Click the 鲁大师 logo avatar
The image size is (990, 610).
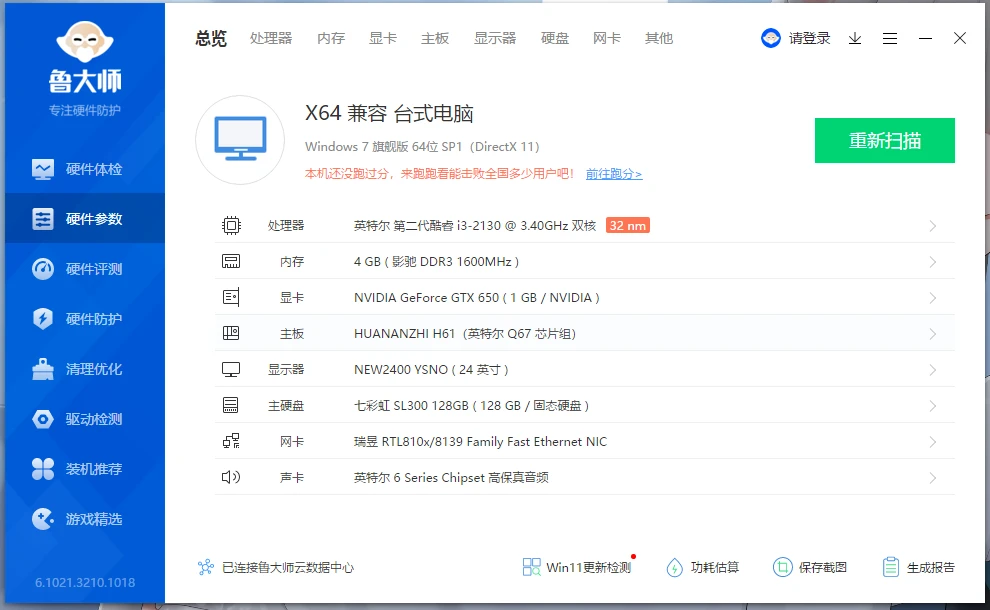tap(85, 41)
